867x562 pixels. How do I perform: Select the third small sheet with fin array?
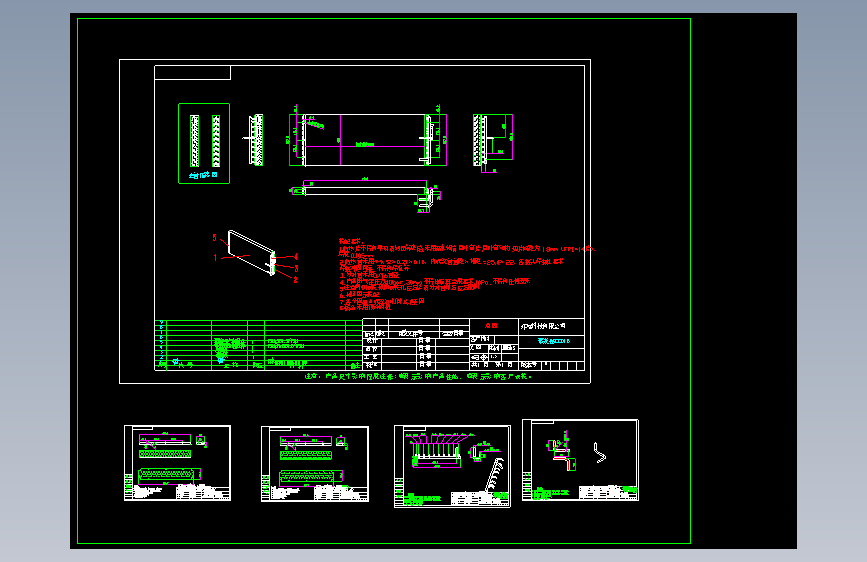click(x=452, y=466)
